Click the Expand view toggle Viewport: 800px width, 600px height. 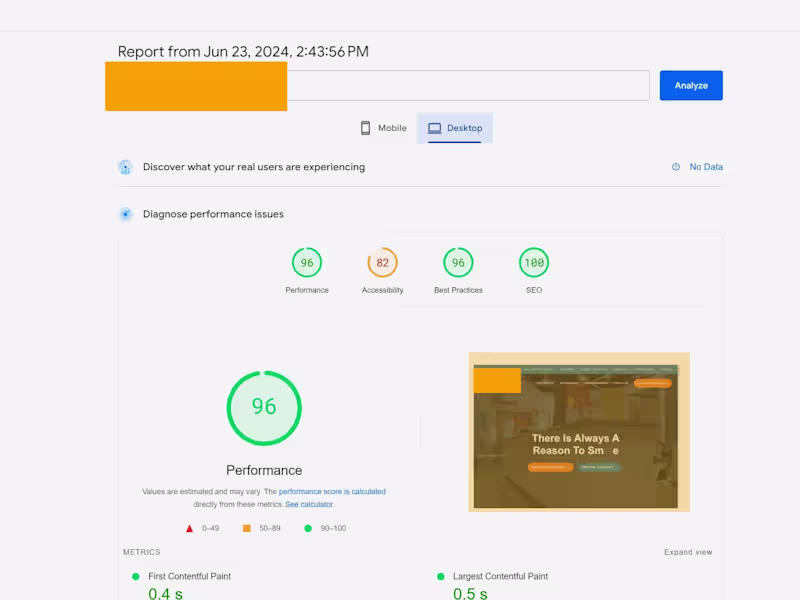click(688, 552)
